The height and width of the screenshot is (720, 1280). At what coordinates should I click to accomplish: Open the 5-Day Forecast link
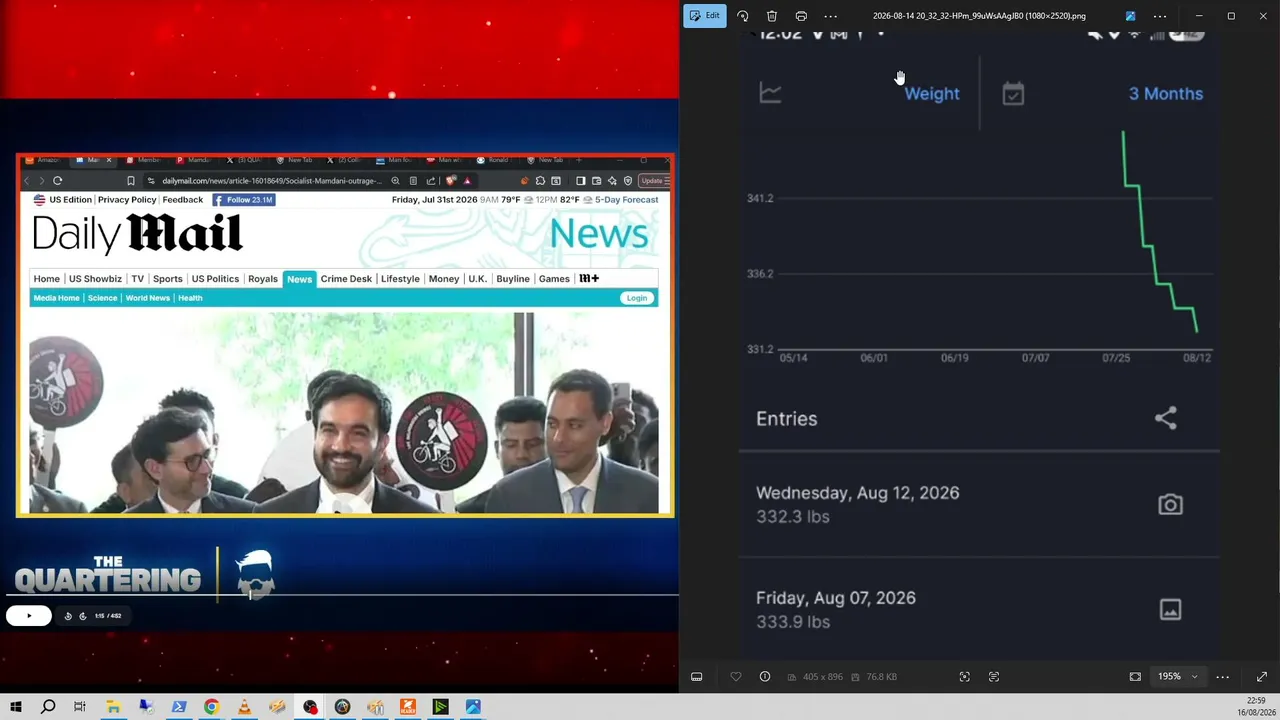pyautogui.click(x=627, y=200)
